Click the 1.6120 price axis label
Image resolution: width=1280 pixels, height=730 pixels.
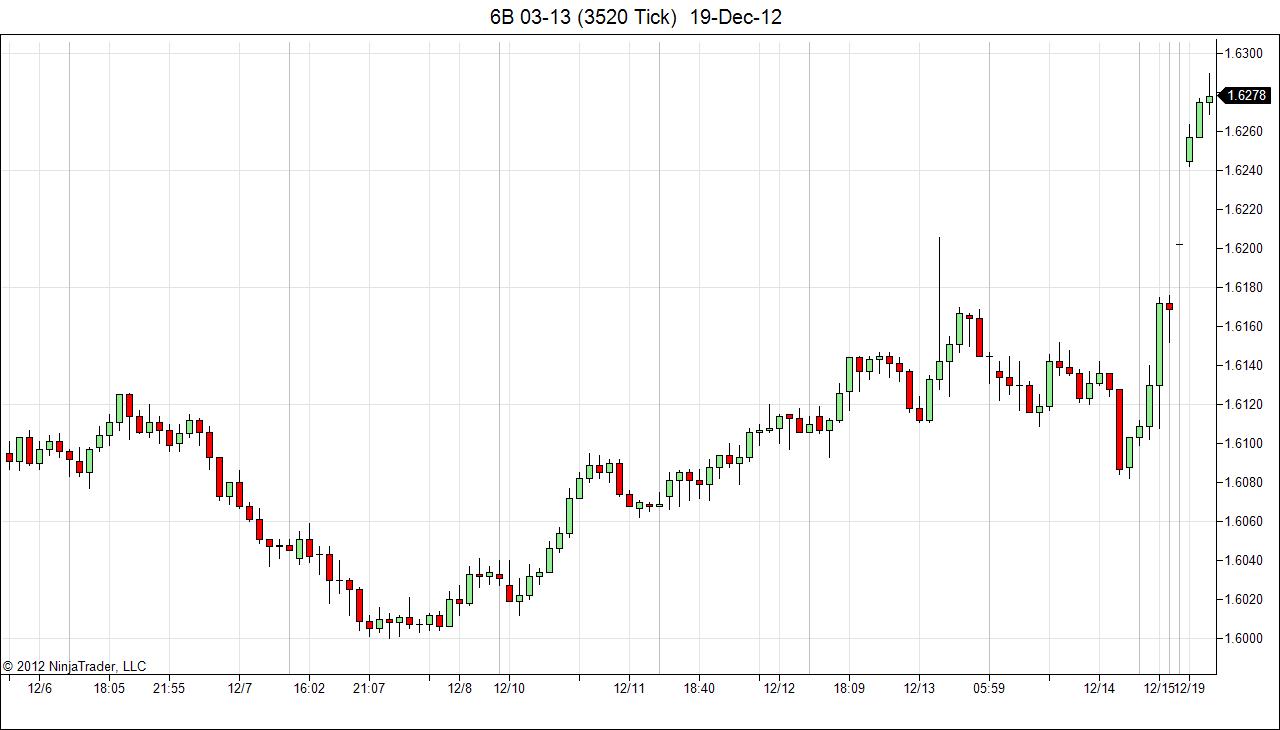coord(1245,404)
